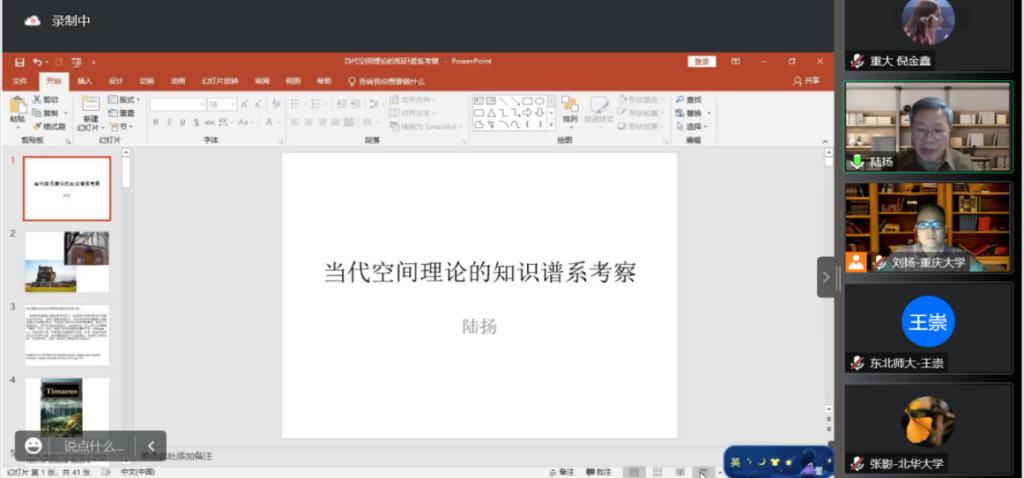Click the Cut (剪切) scissors icon
Image resolution: width=1024 pixels, height=478 pixels.
coord(37,100)
